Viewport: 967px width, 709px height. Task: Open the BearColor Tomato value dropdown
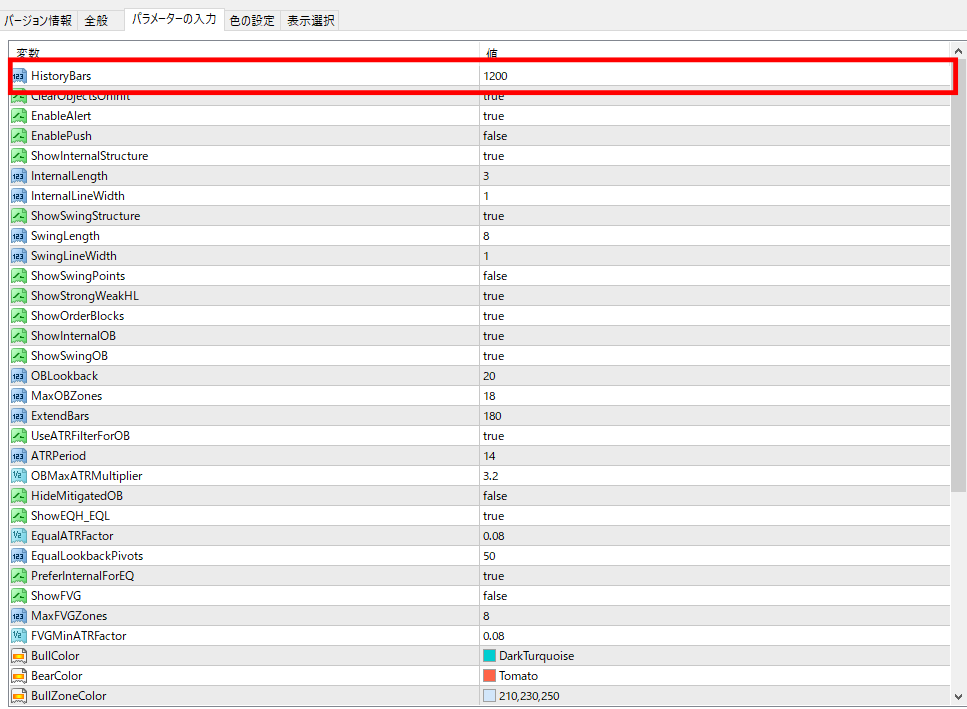pos(518,676)
